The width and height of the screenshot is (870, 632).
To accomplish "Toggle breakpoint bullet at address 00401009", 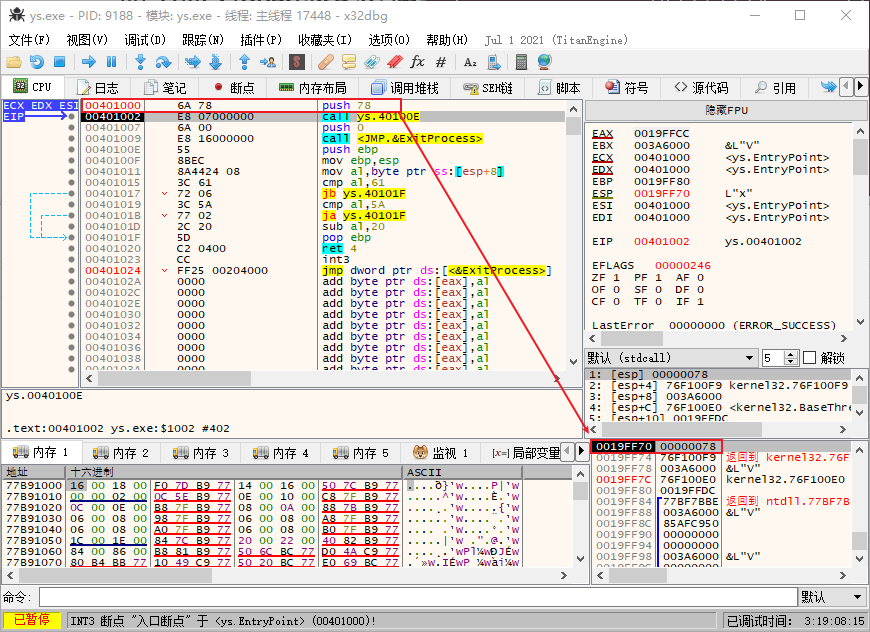I will tap(71, 139).
